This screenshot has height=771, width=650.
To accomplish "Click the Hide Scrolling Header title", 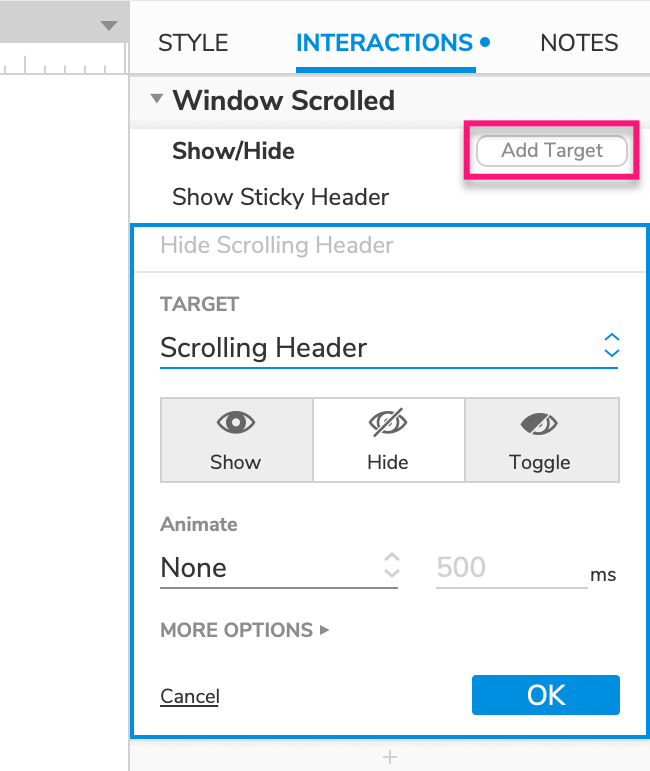I will pos(277,245).
